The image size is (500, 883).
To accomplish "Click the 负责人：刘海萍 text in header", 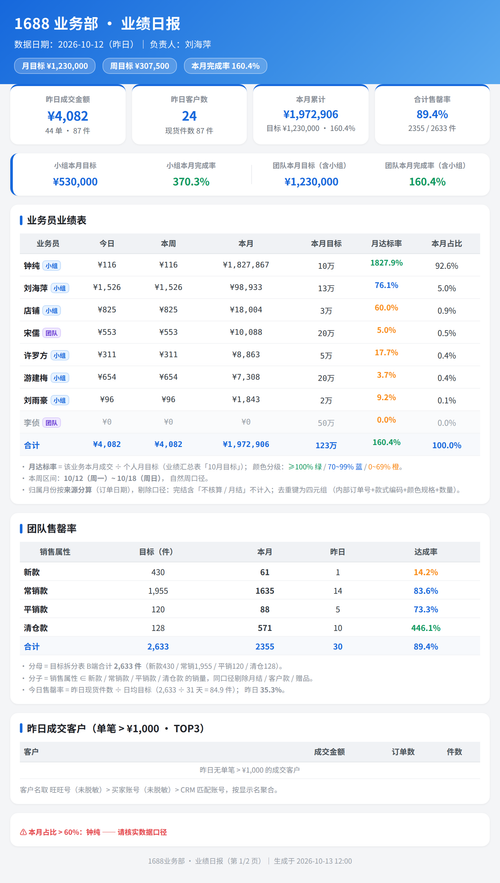I will 180,44.
